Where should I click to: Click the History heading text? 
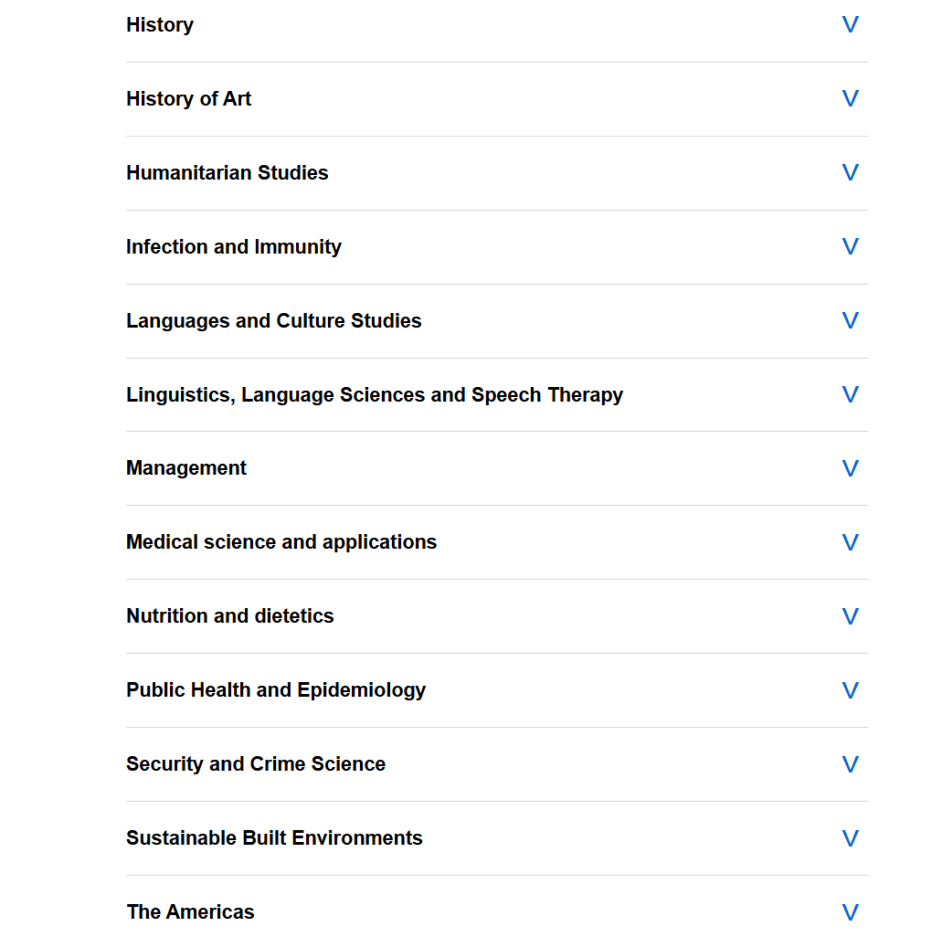[160, 25]
